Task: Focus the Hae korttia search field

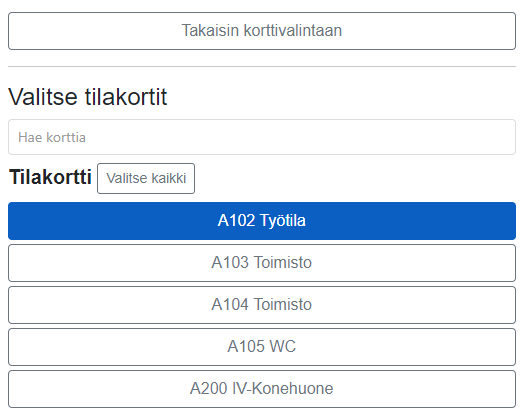Action: 262,137
